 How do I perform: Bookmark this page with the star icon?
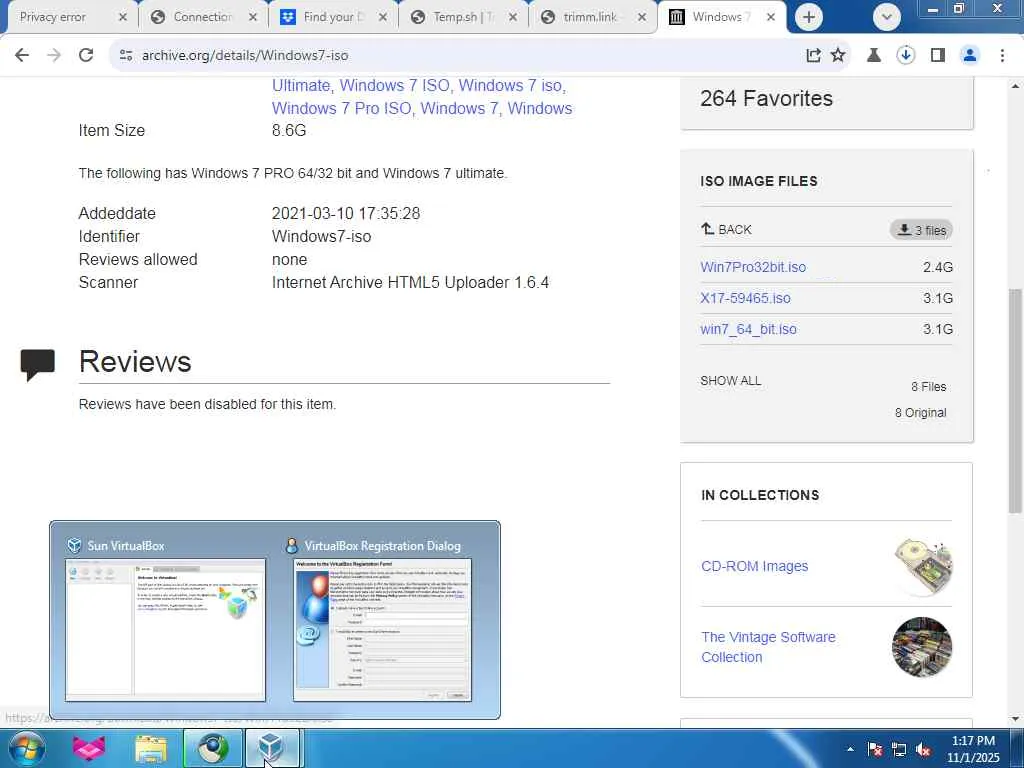click(x=838, y=56)
